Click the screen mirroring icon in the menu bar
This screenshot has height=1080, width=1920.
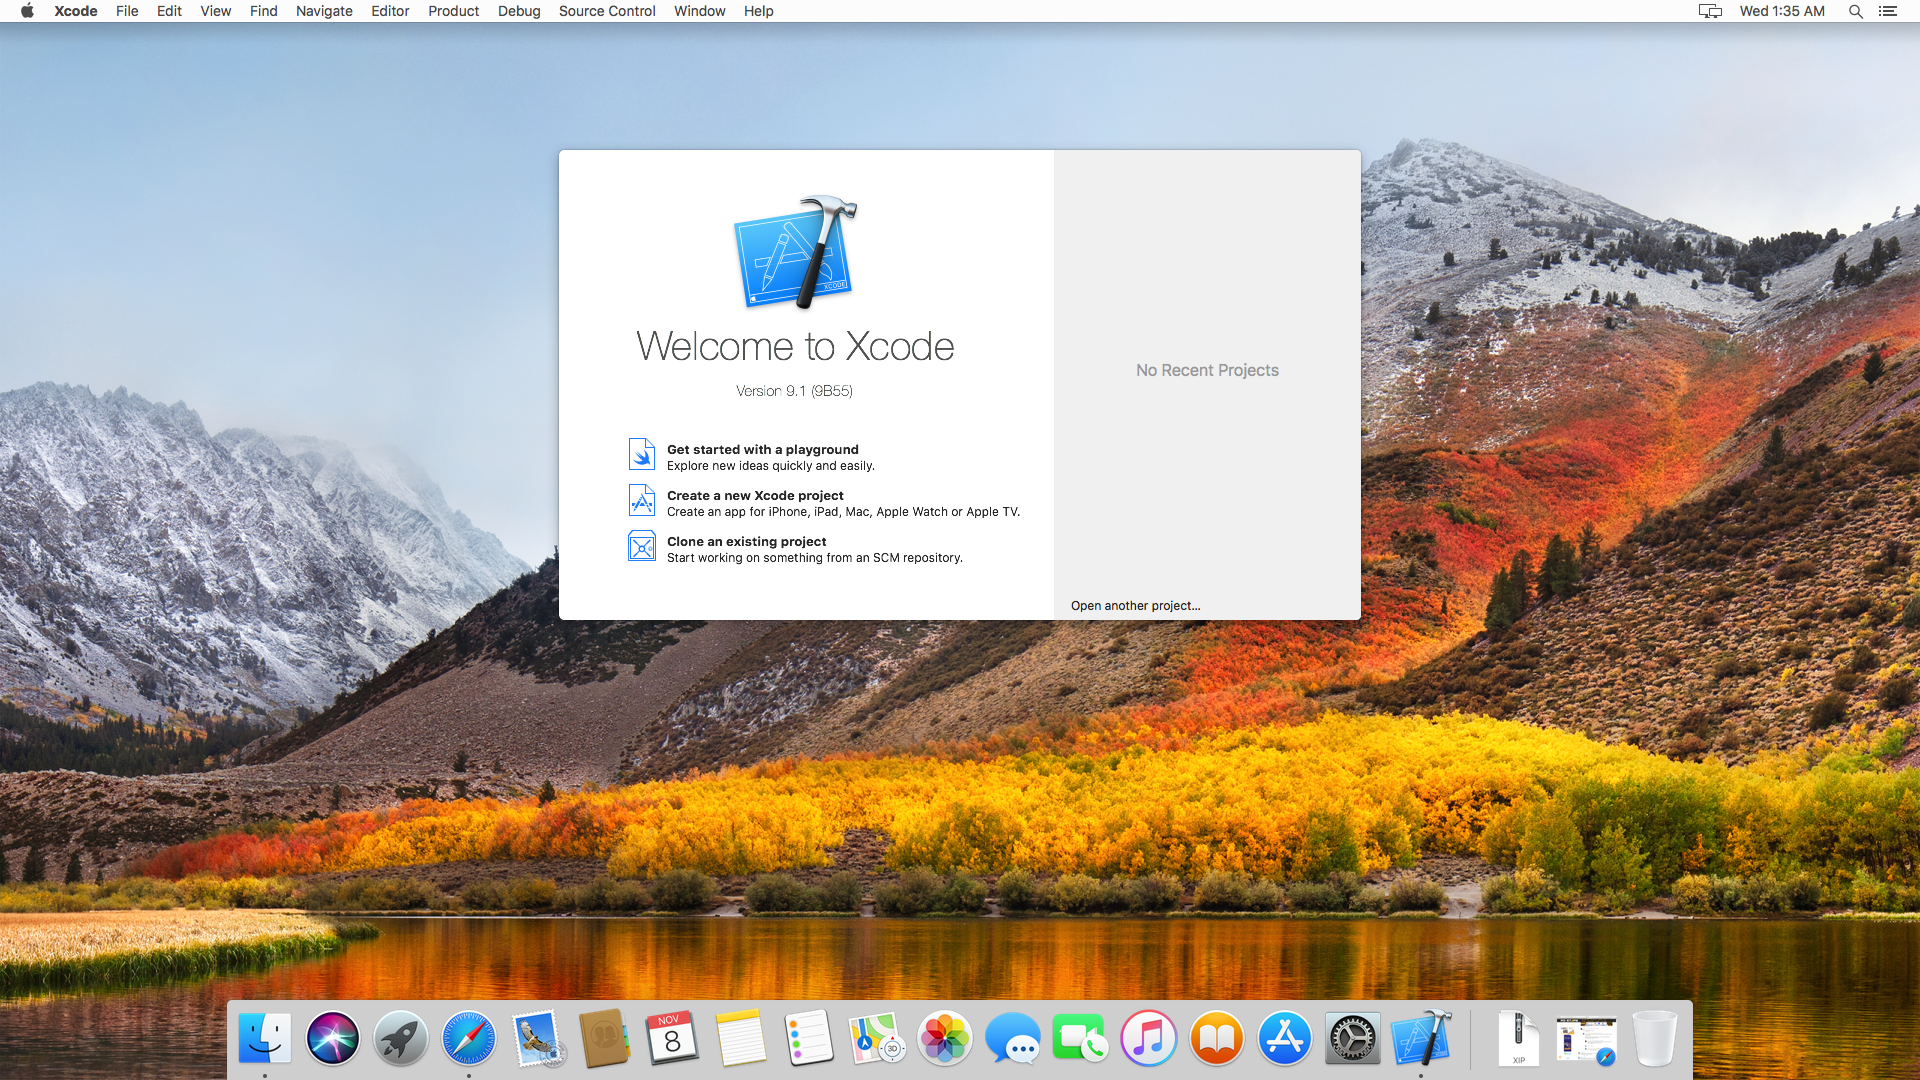pos(1710,11)
